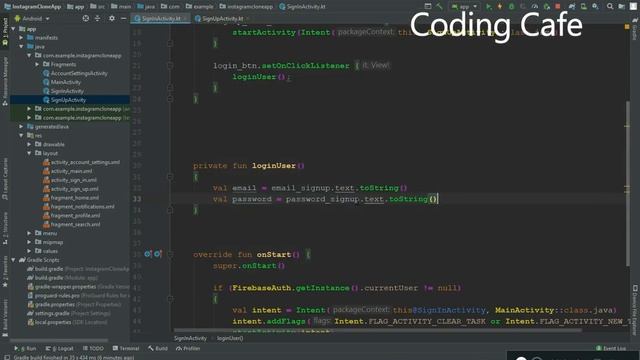
Task: Open the profiler gauge icon in top toolbar
Action: click(x=535, y=7)
